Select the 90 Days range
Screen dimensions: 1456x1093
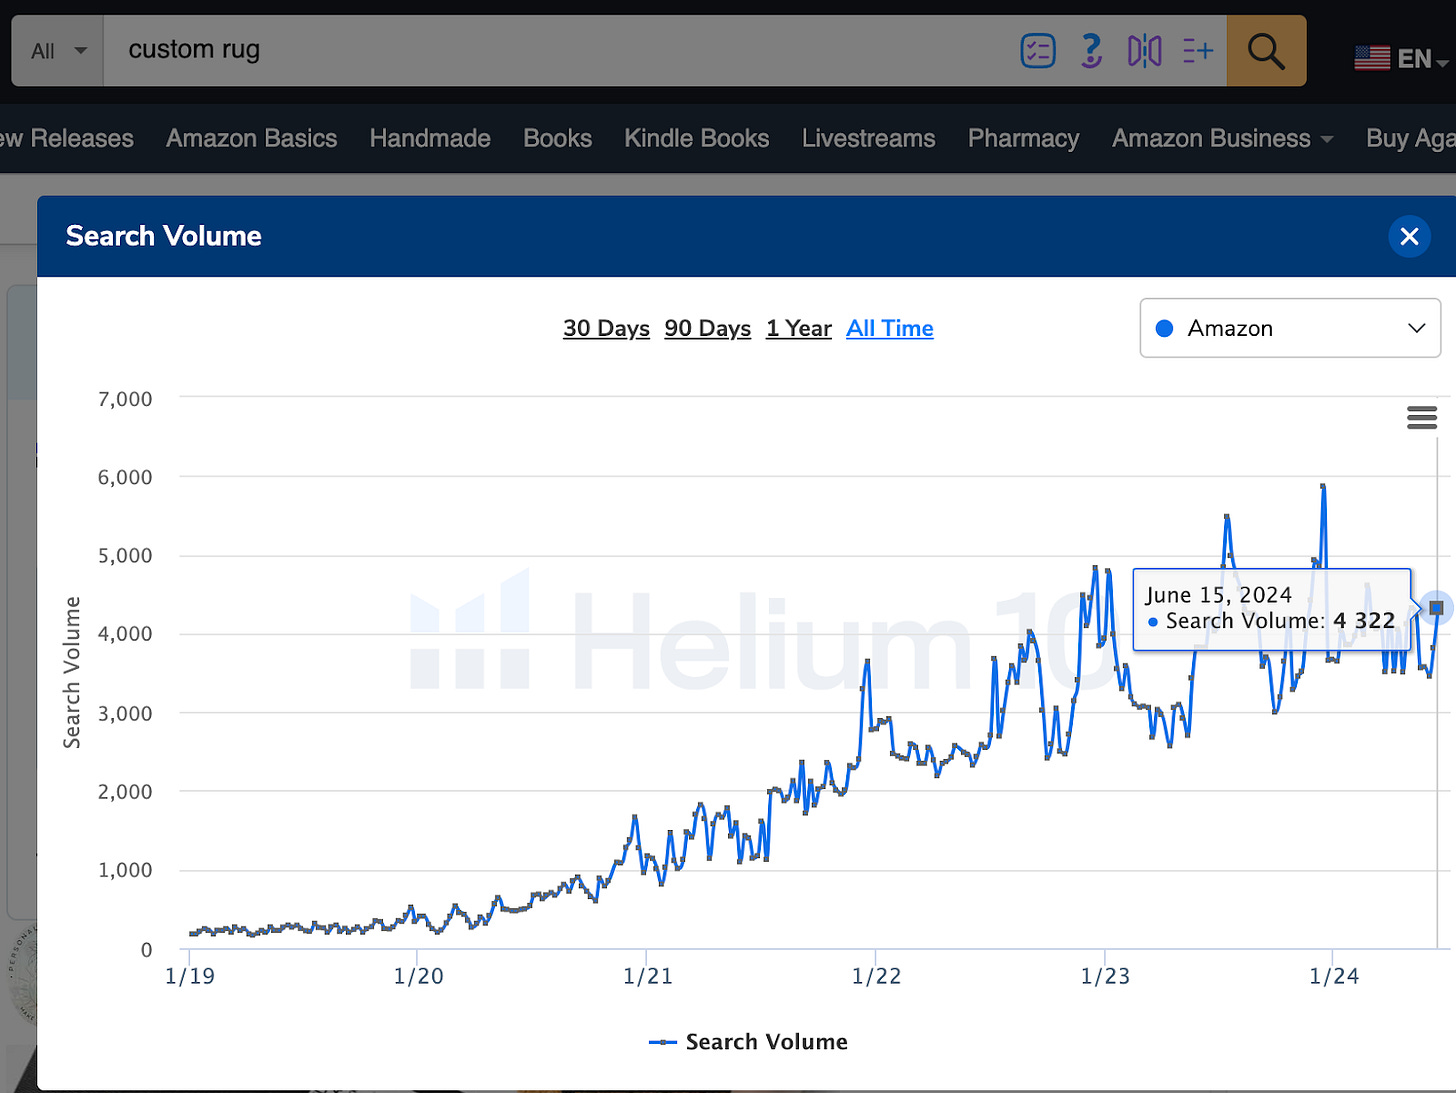click(x=707, y=328)
